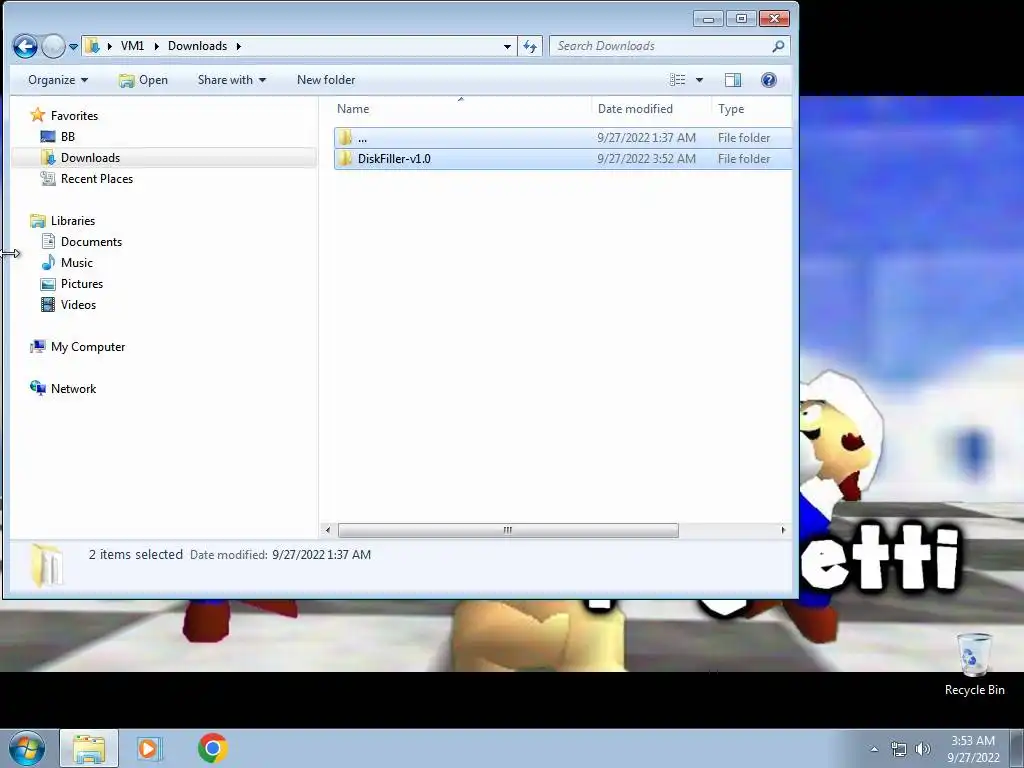Image resolution: width=1024 pixels, height=768 pixels.
Task: Close the Downloads Explorer window
Action: coord(774,19)
